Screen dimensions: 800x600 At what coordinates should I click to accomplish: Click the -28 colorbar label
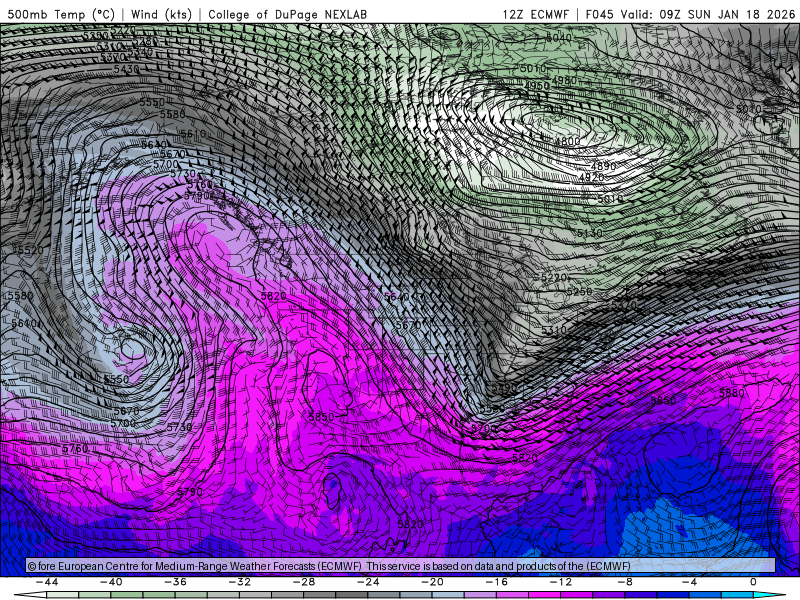click(304, 582)
